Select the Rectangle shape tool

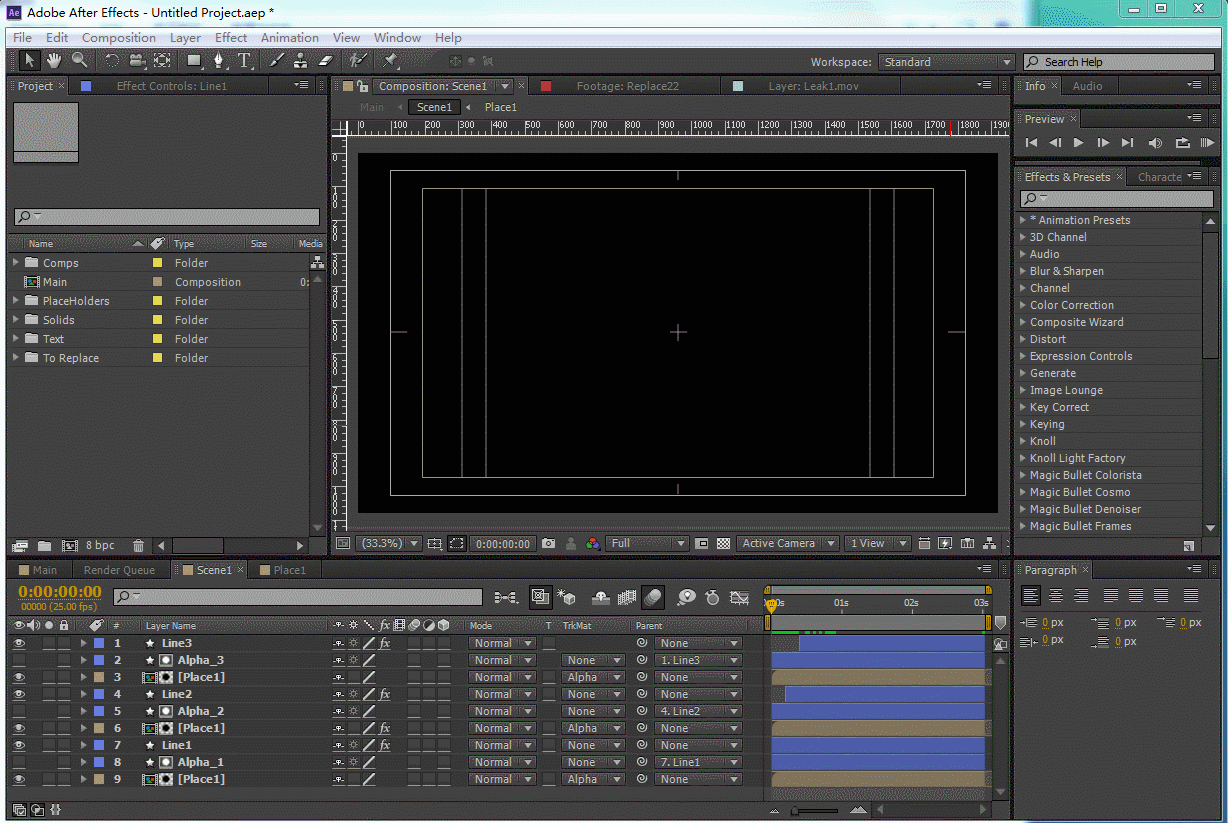195,61
